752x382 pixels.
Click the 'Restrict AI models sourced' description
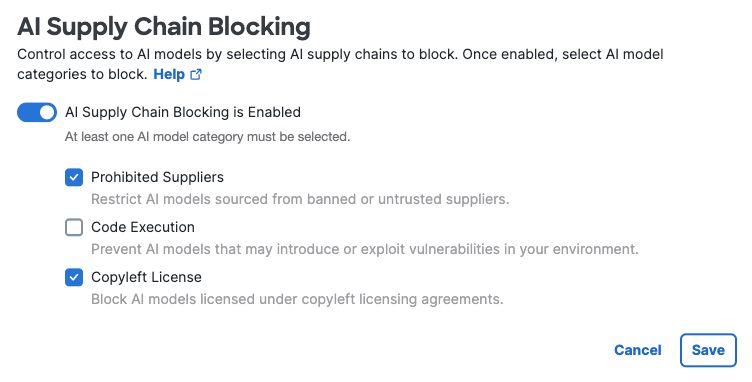tap(300, 199)
